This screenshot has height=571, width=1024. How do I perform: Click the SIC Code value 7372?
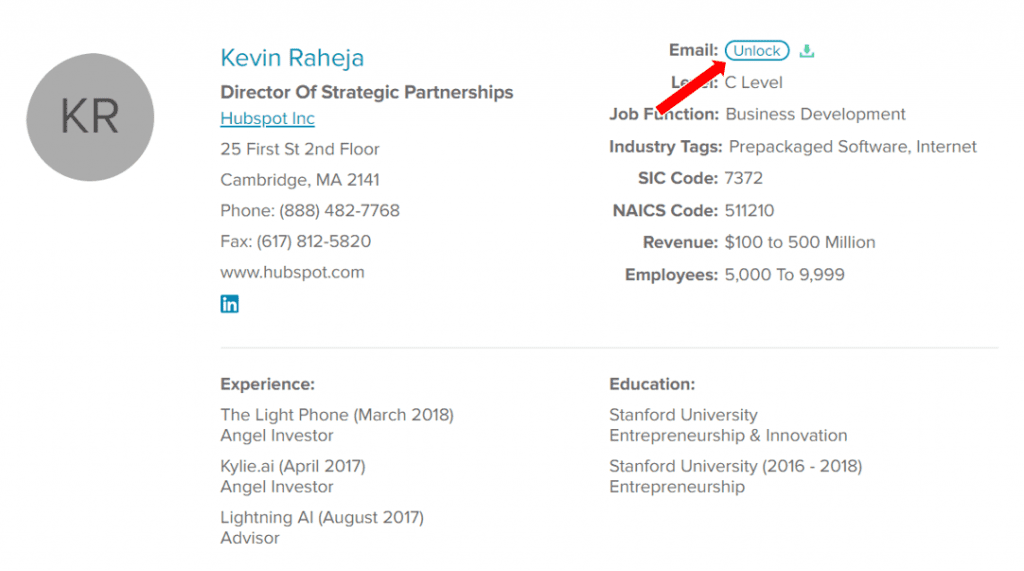(x=743, y=178)
